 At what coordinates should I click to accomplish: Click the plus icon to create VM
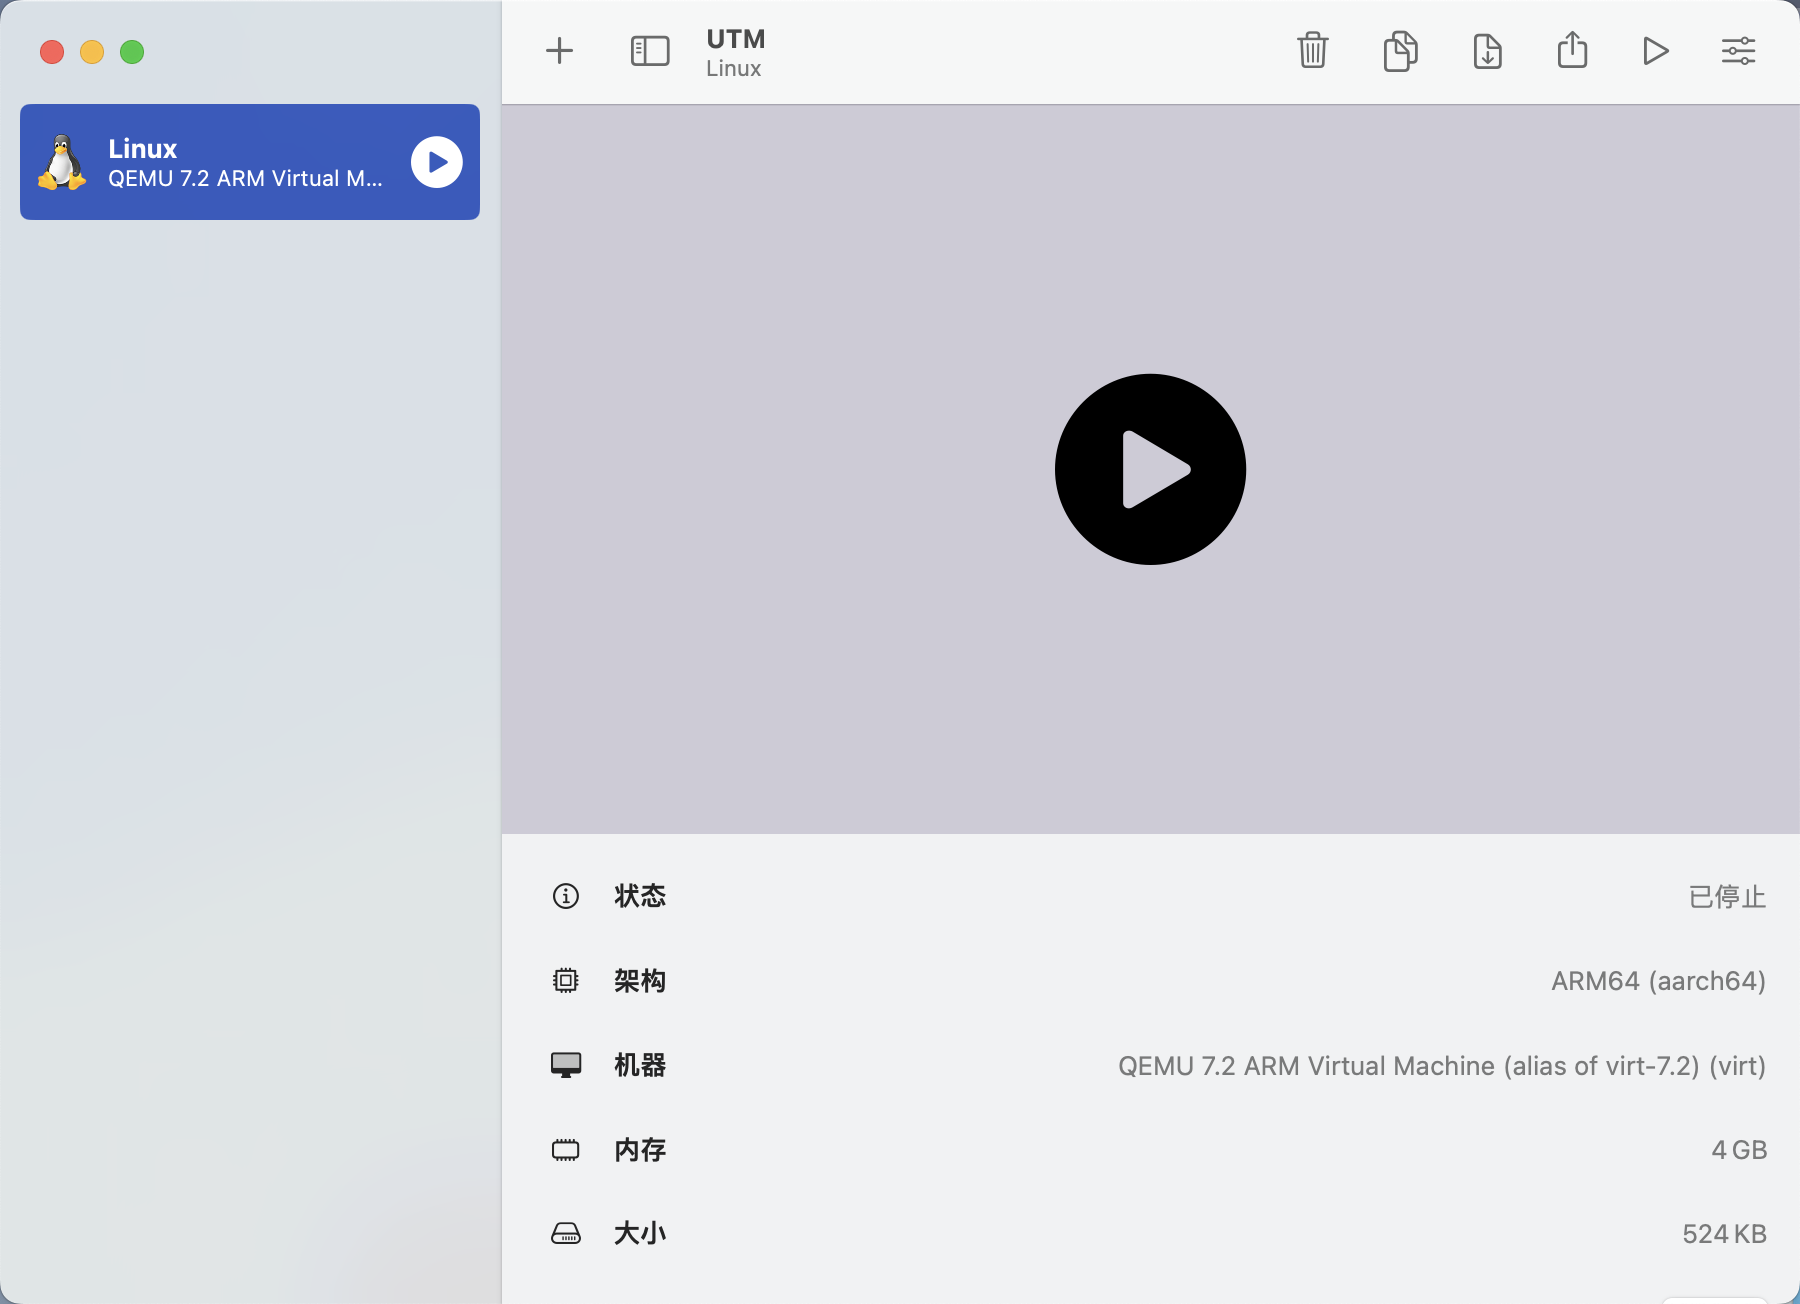[x=560, y=51]
